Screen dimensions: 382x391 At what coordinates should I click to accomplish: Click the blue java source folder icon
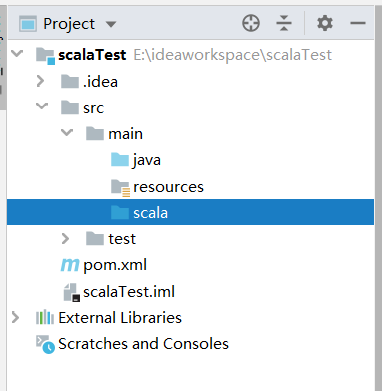point(120,160)
